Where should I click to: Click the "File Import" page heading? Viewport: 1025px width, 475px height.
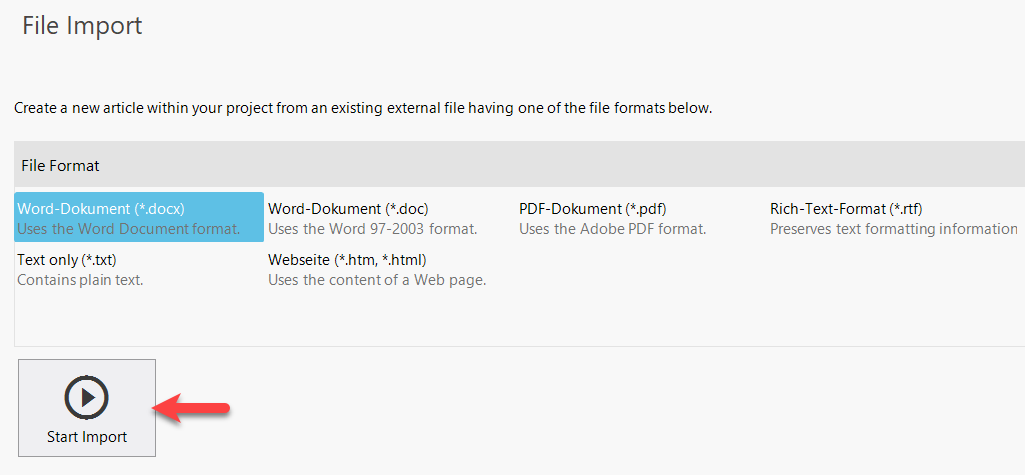[82, 25]
